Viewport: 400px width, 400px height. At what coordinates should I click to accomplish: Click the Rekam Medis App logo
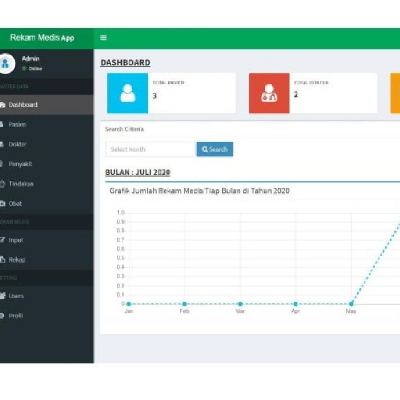click(42, 37)
